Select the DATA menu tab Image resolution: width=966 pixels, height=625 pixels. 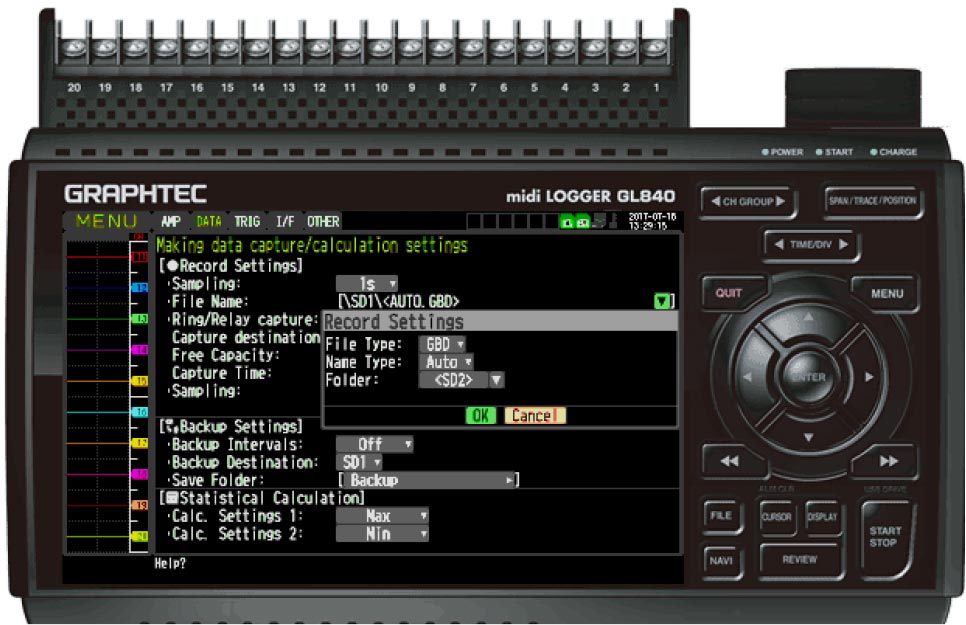pyautogui.click(x=209, y=221)
